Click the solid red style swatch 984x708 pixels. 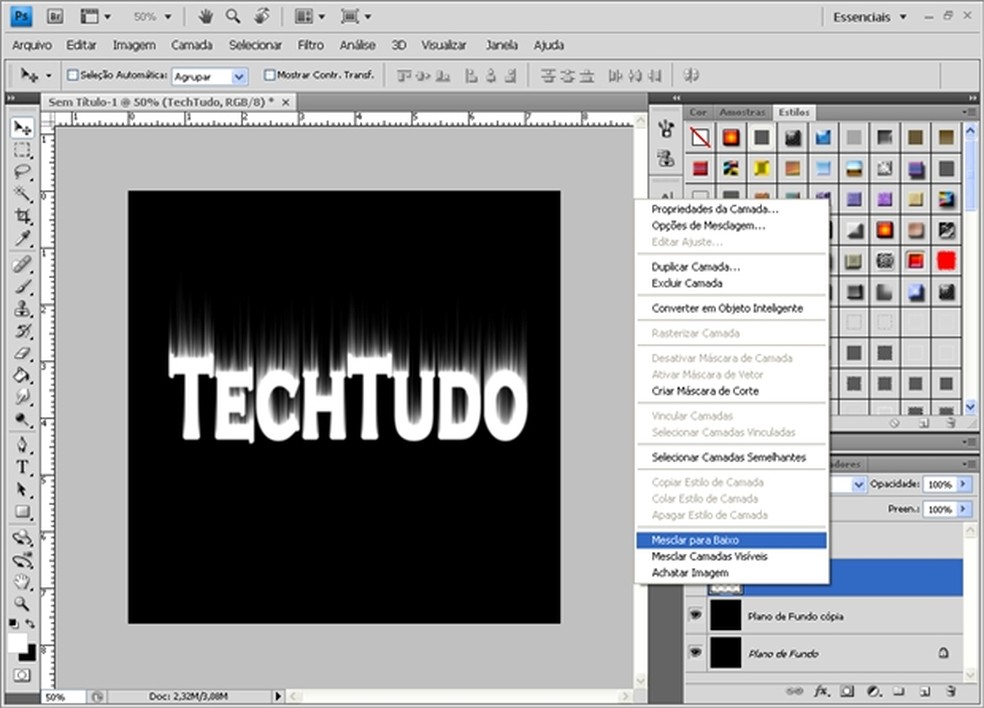tap(945, 261)
